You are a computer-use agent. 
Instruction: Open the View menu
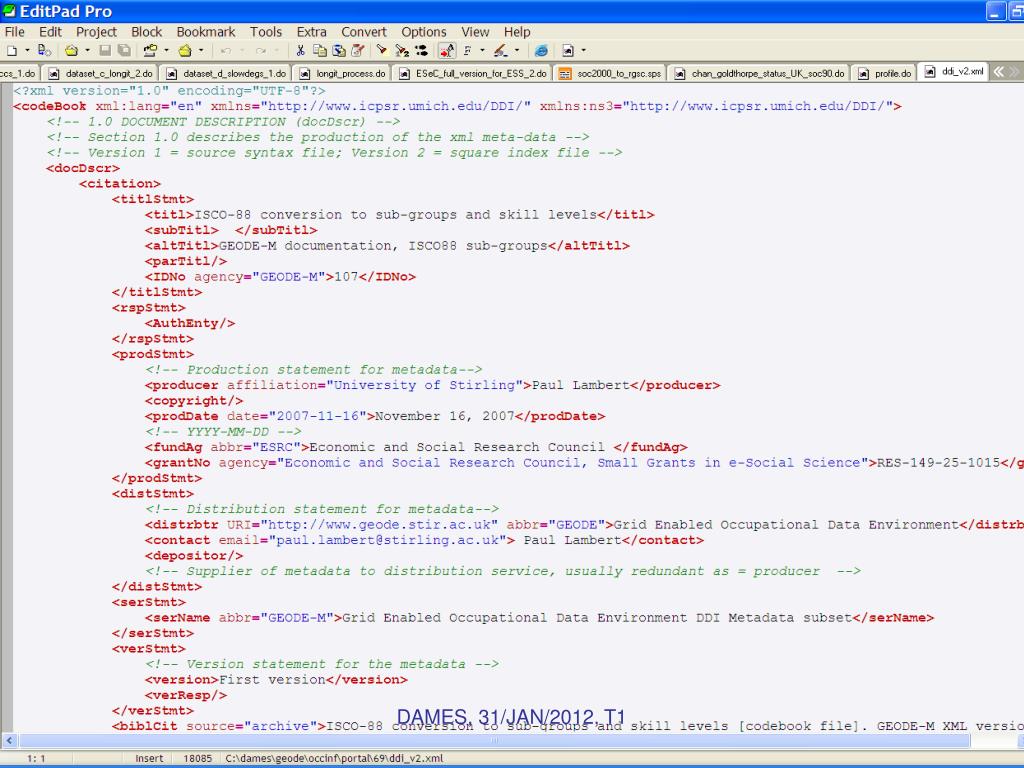click(475, 31)
